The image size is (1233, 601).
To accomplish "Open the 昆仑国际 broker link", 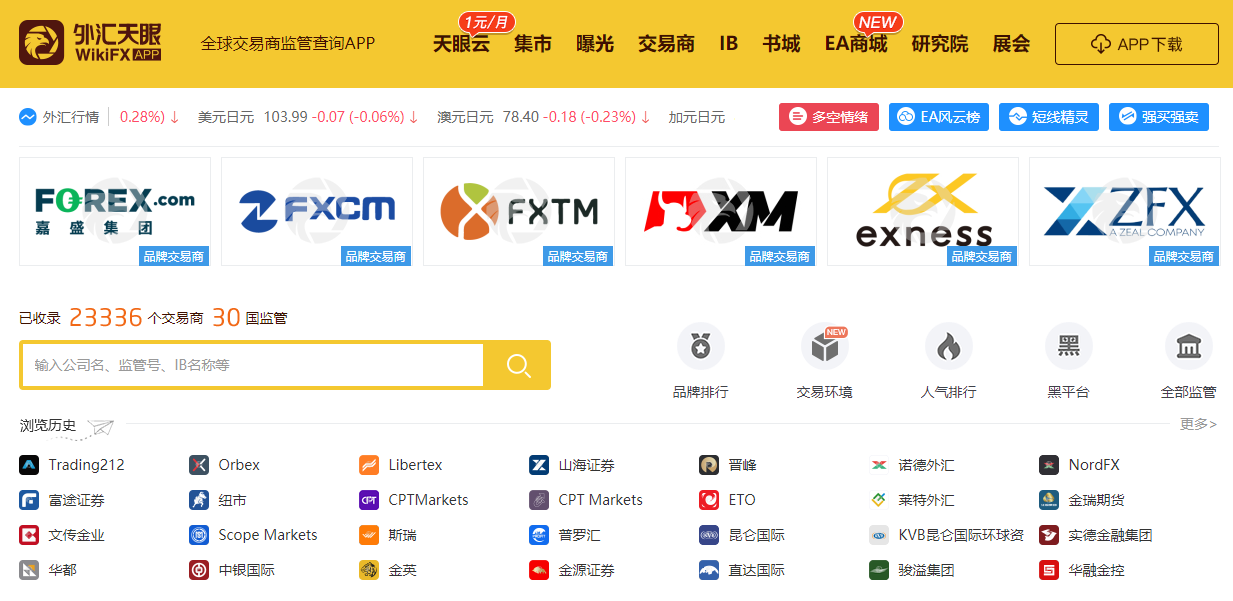I will [756, 535].
